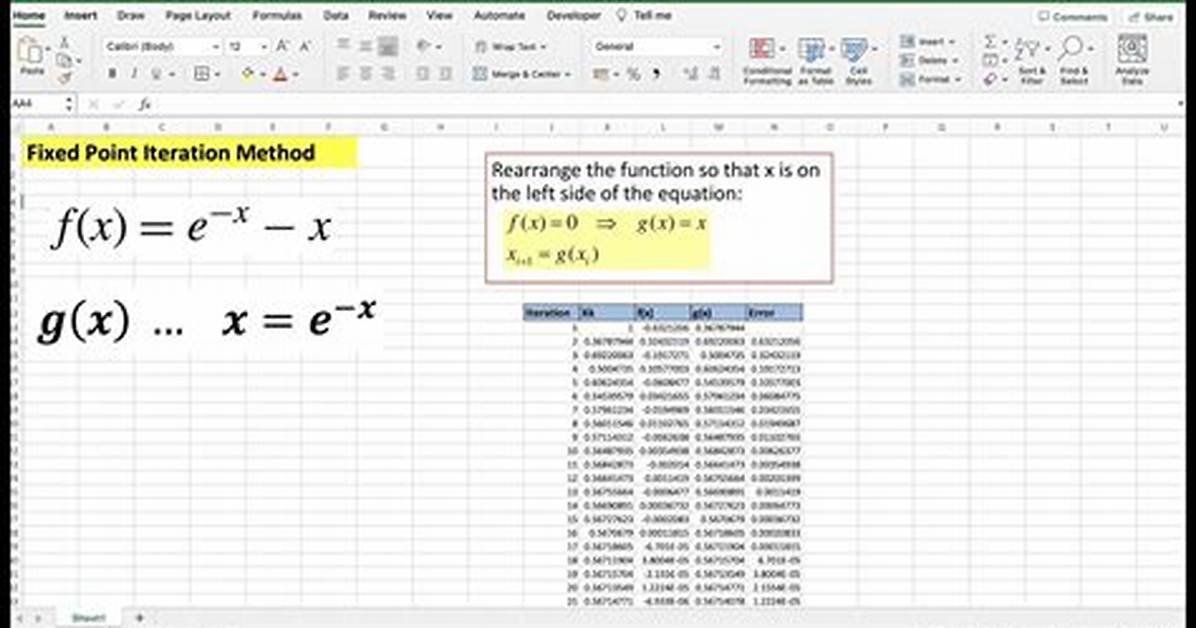1196x628 pixels.
Task: Align text to vertical middle
Action: click(366, 47)
